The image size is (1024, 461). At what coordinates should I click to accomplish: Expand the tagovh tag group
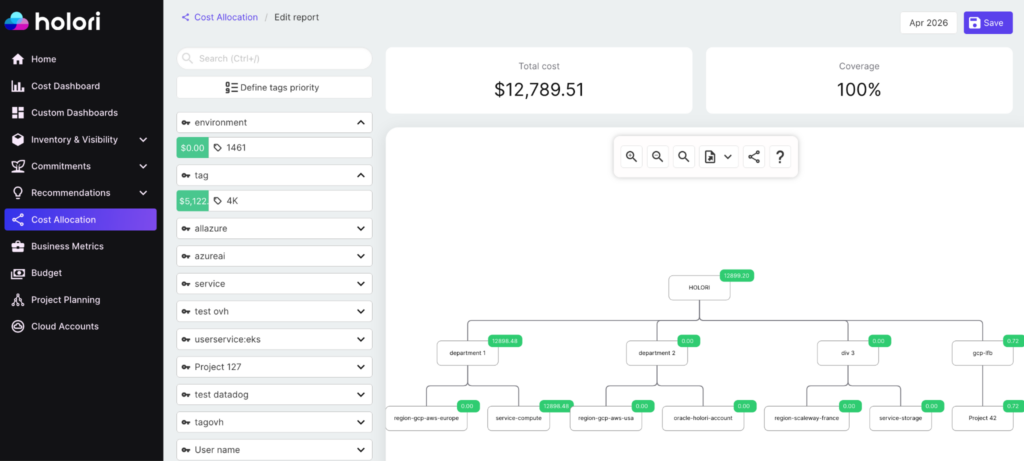pos(360,422)
